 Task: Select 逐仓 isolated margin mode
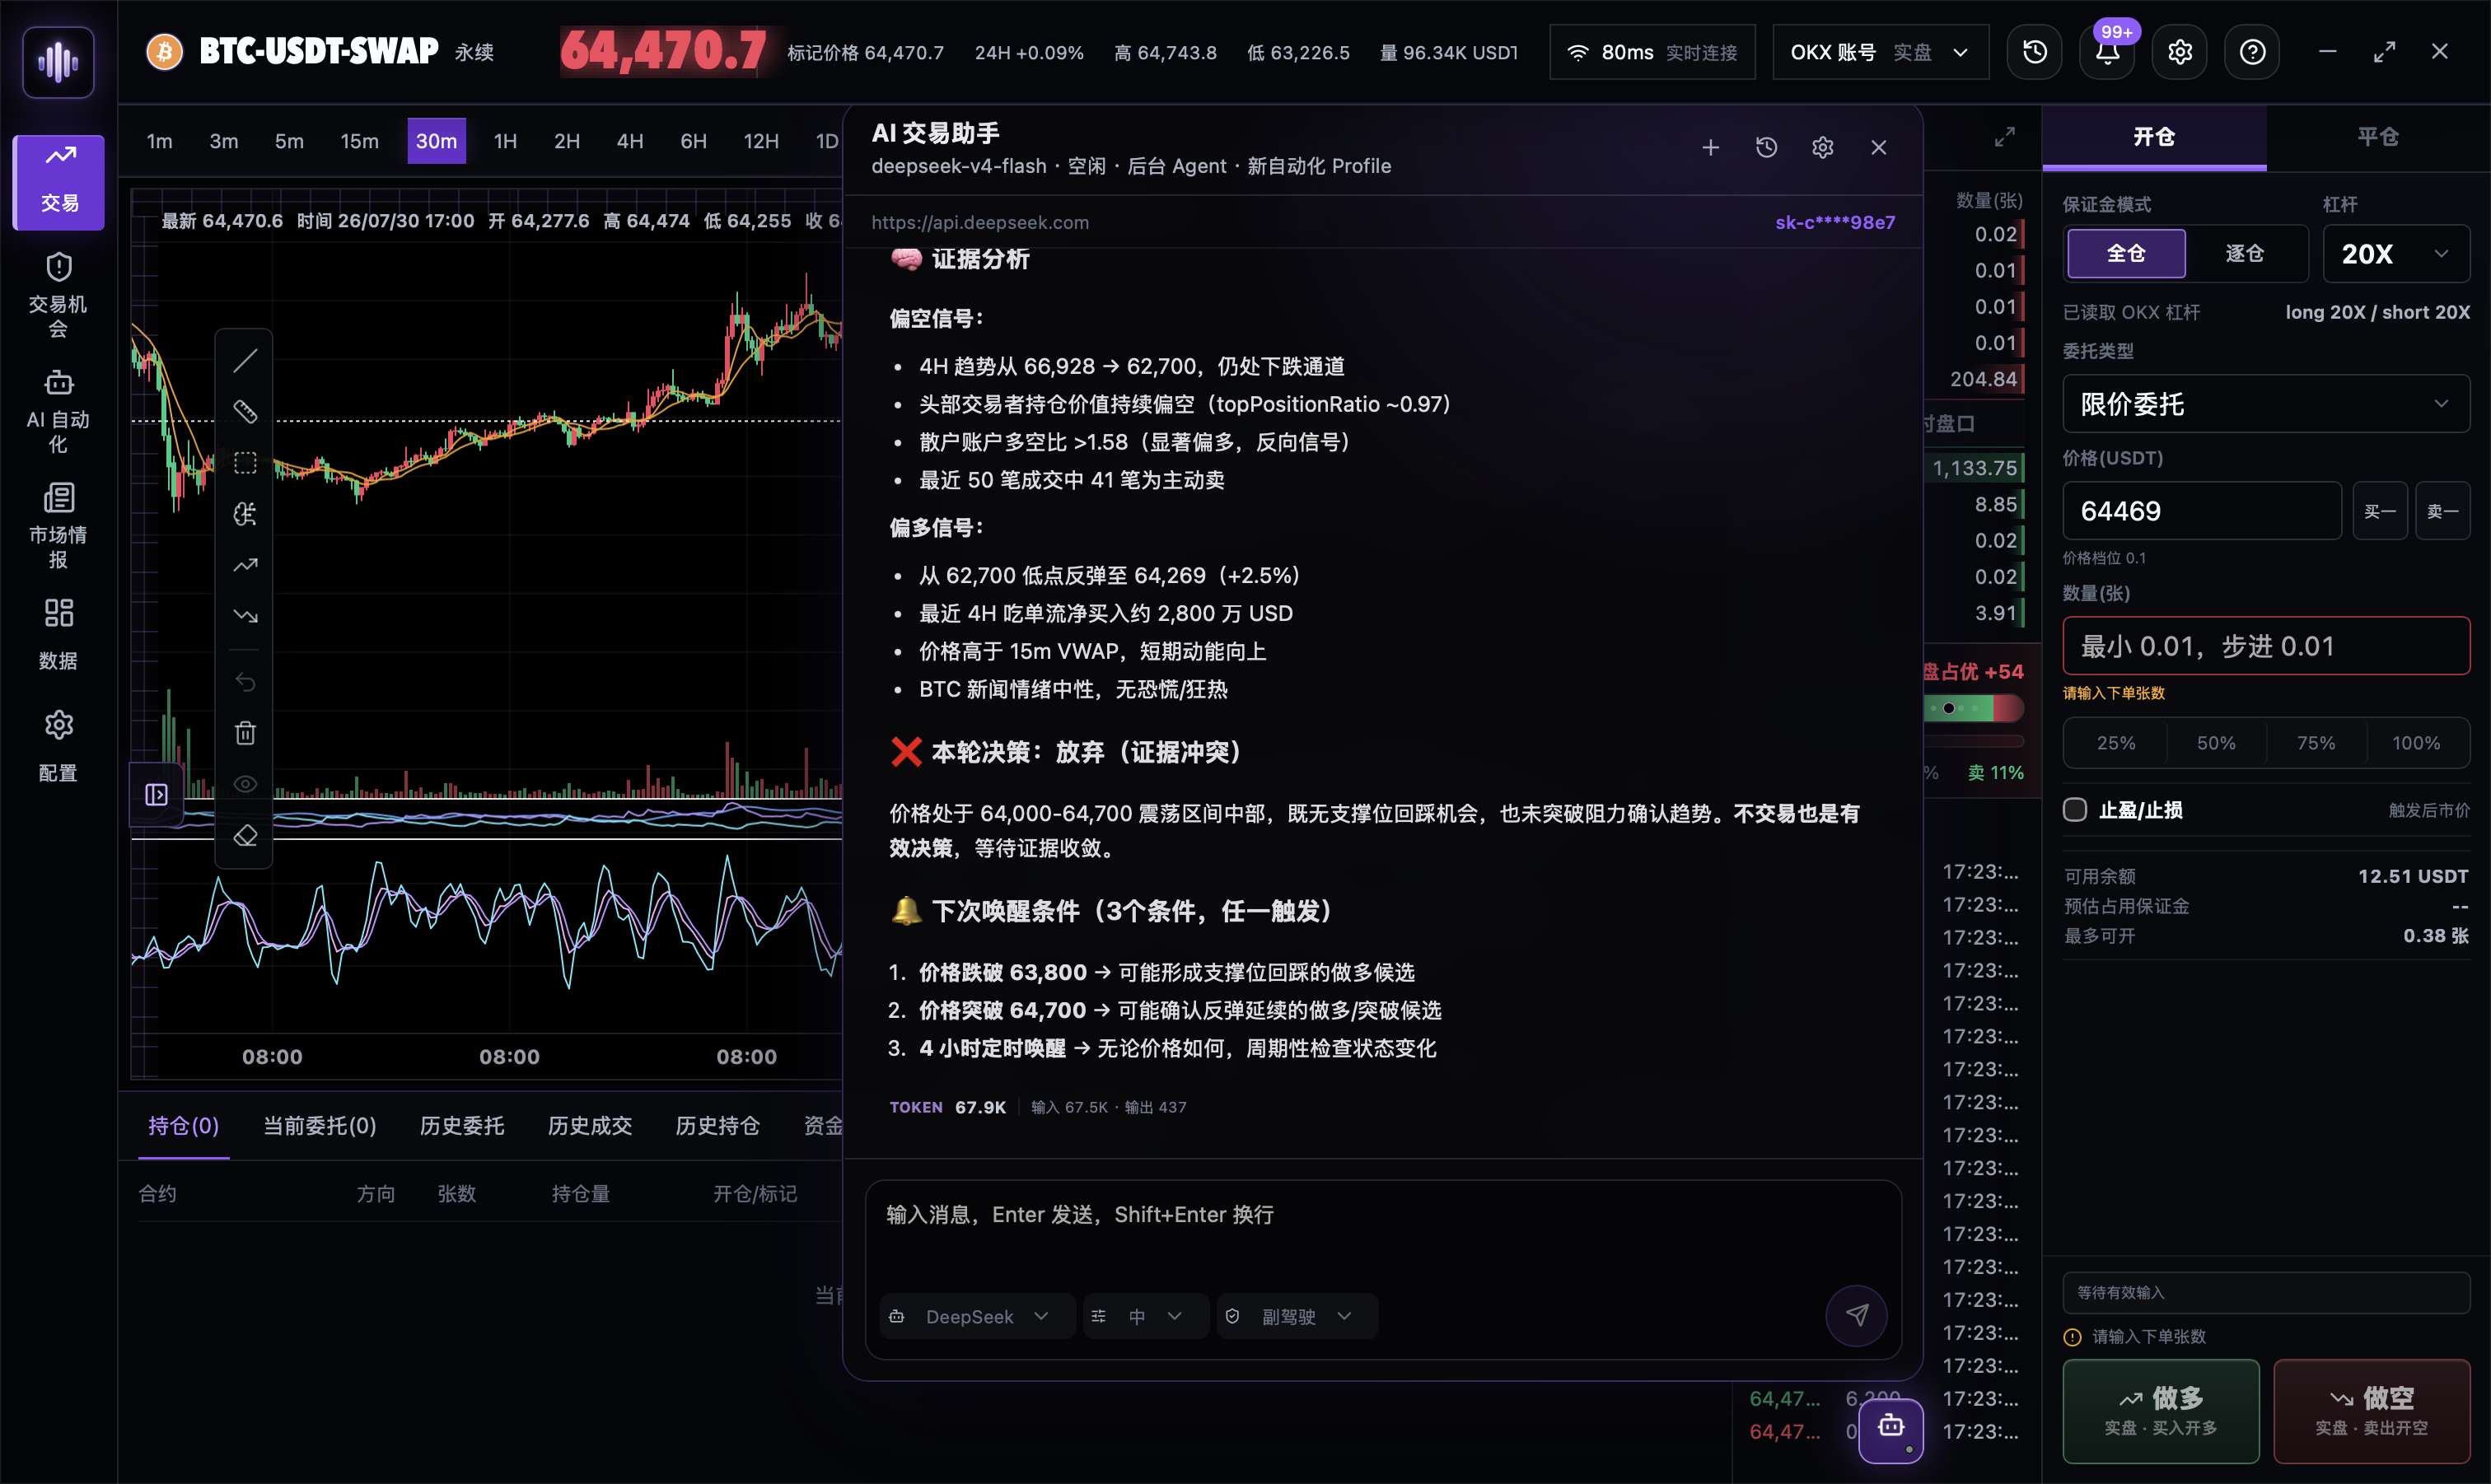point(2245,253)
